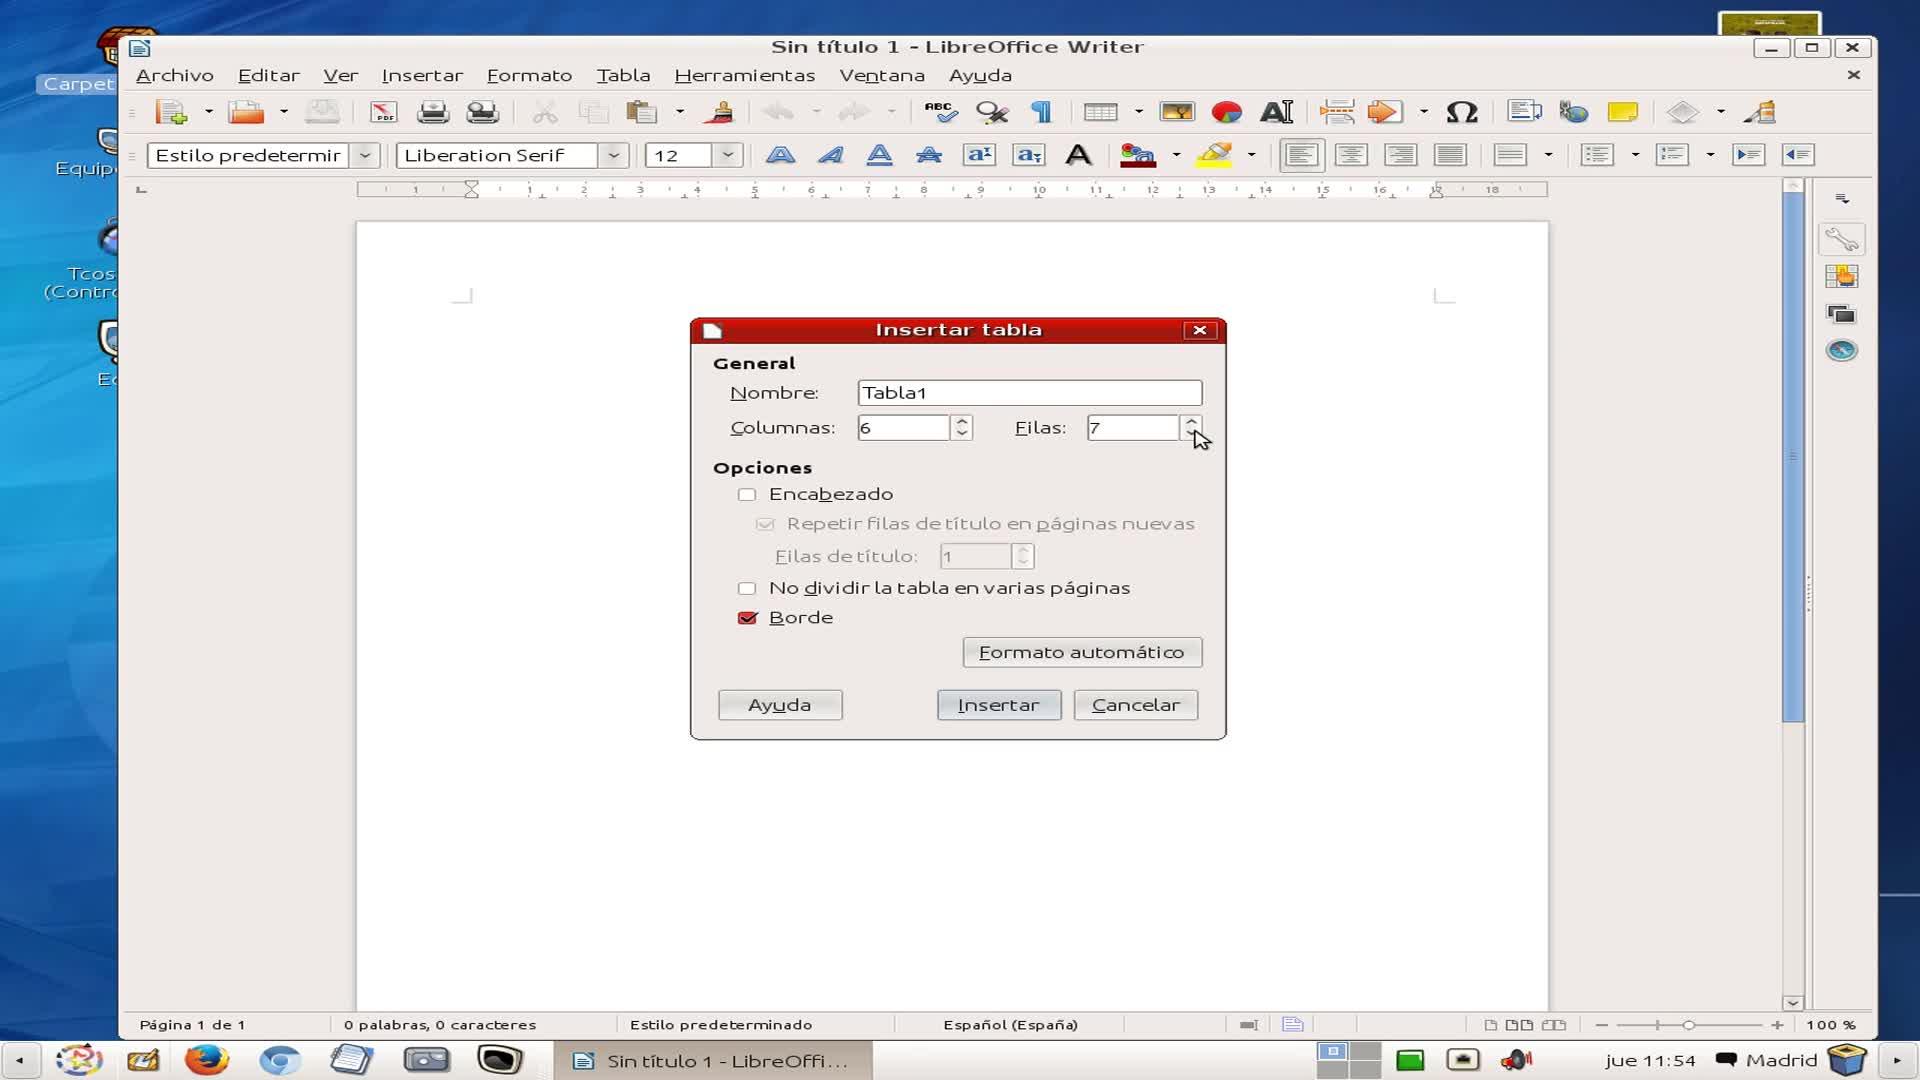Open the paragraph style dropdown

pos(365,155)
